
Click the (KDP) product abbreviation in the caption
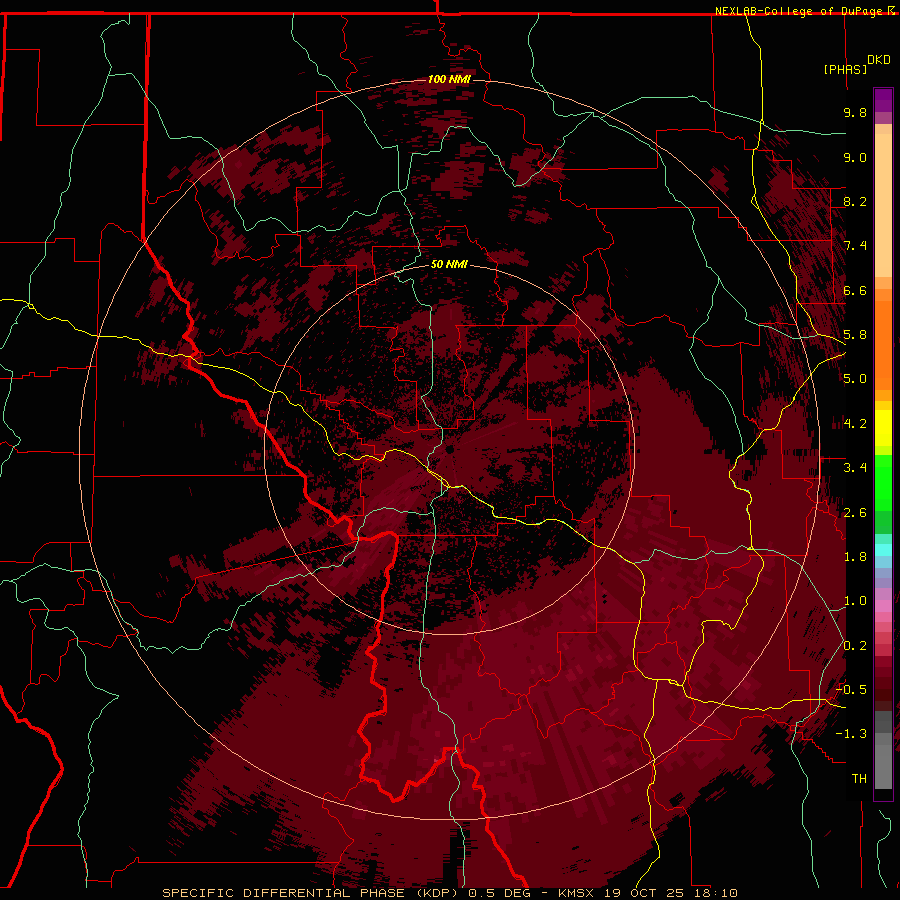(x=437, y=893)
